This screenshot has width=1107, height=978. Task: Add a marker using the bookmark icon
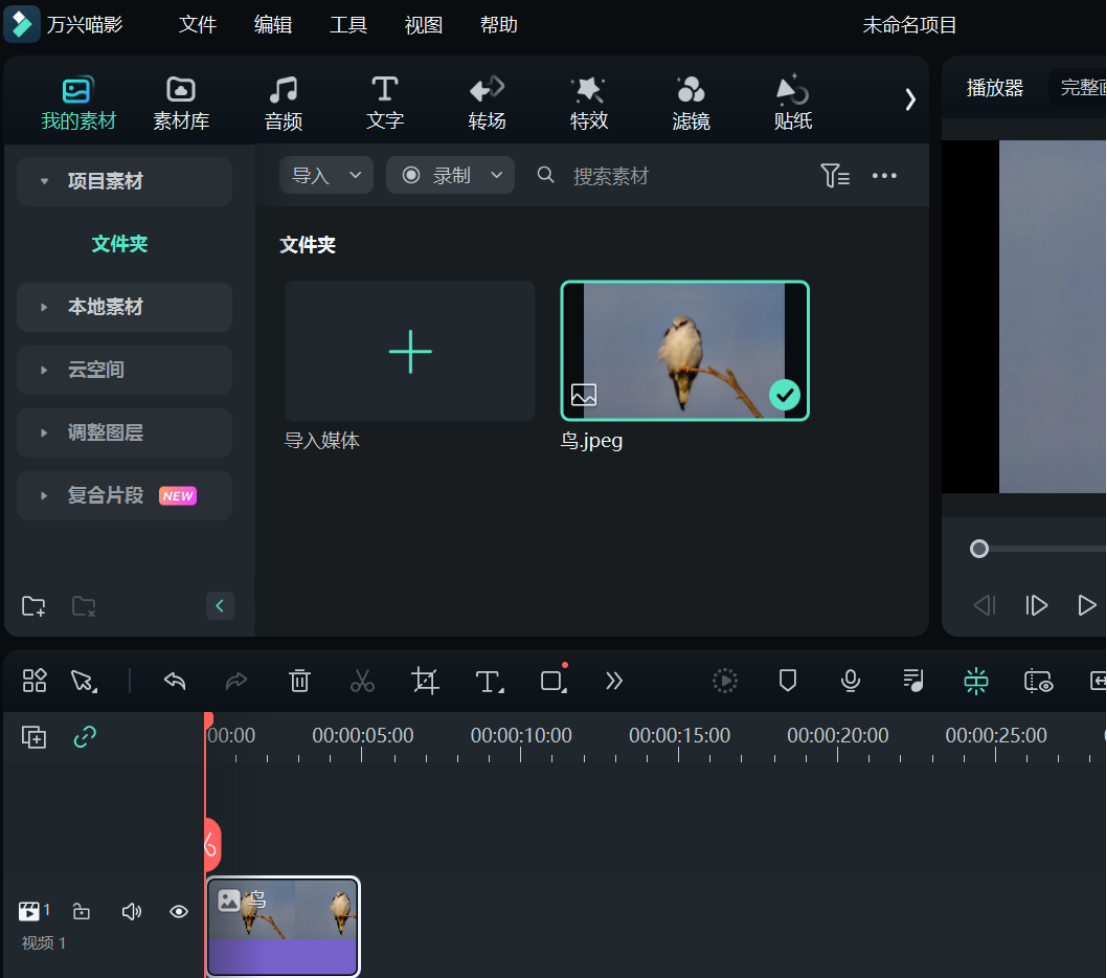(787, 681)
